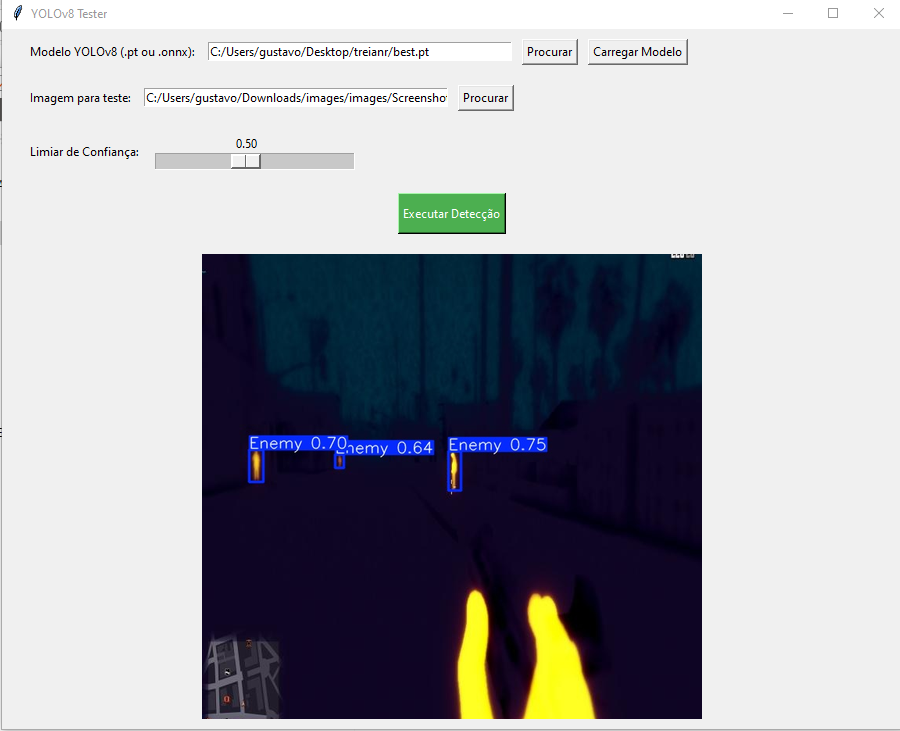Click the minimap in the detection image
The width and height of the screenshot is (900, 731).
[242, 676]
